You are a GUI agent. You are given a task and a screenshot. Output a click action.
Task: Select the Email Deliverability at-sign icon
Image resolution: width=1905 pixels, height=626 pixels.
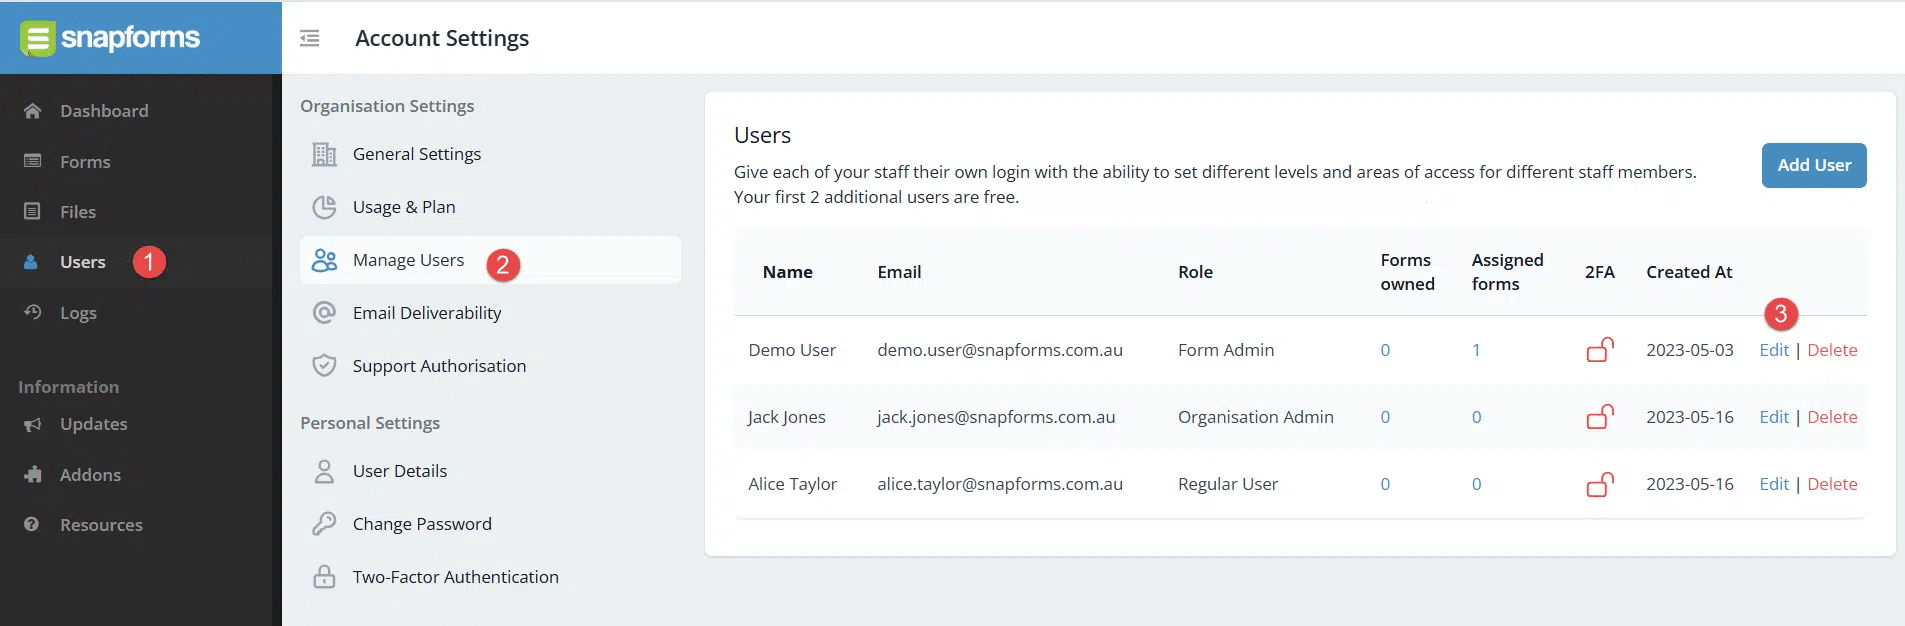(x=324, y=313)
